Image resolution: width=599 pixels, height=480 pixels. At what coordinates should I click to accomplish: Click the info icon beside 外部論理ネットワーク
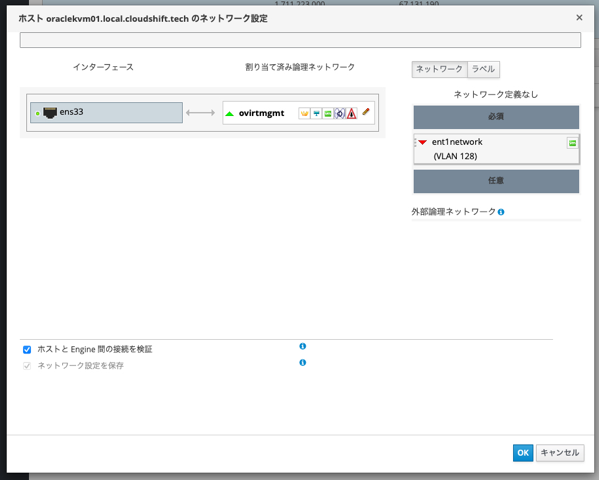501,212
